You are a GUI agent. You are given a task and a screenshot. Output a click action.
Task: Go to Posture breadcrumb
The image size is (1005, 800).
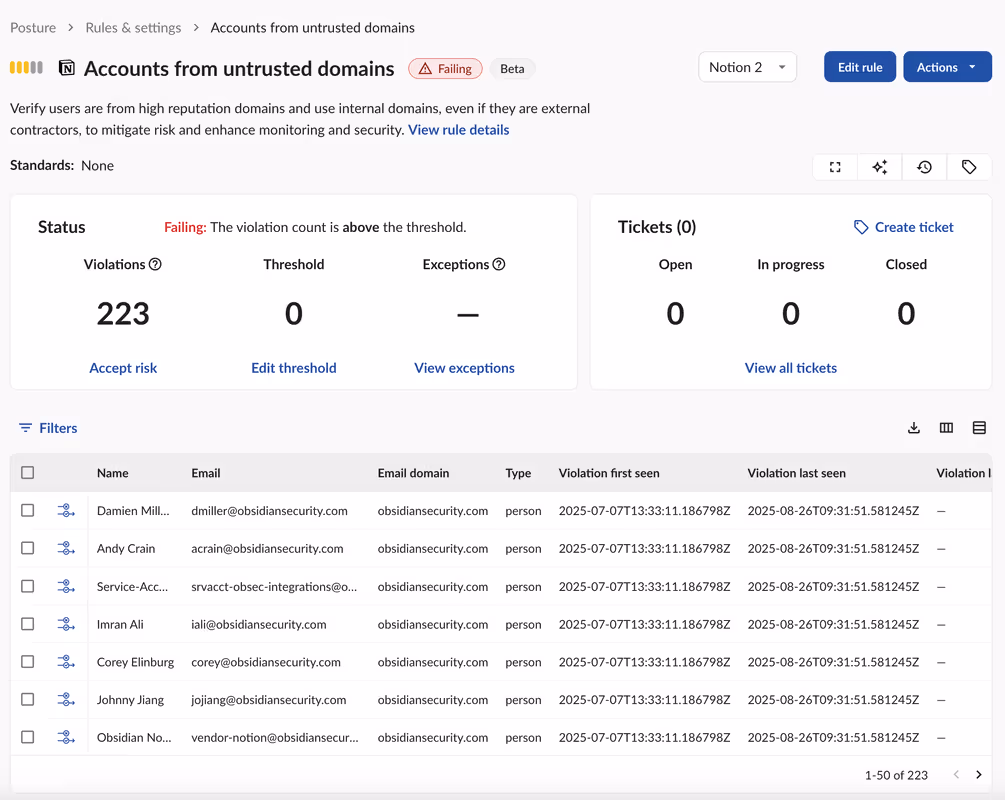(33, 28)
